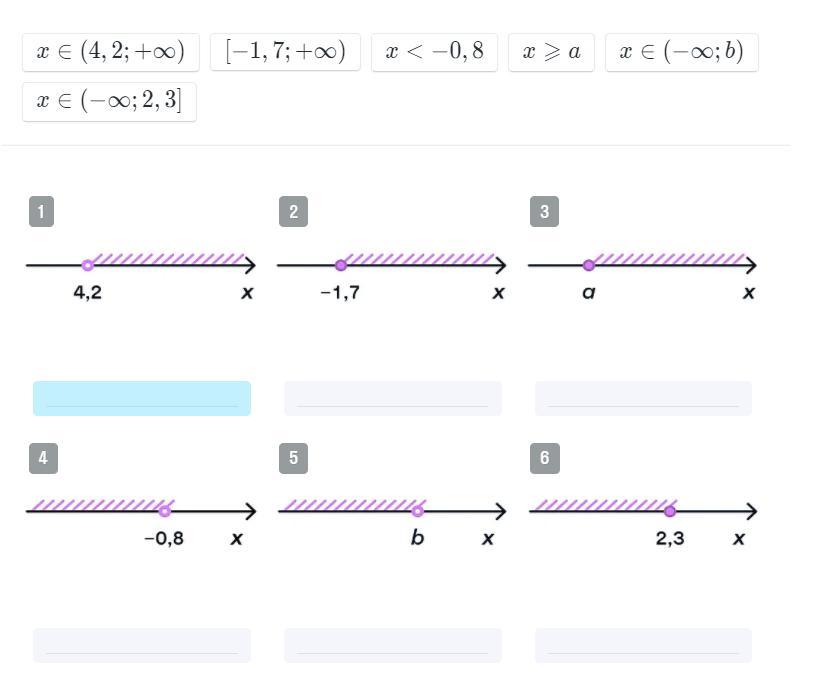Choose the x < −0,8 answer chip
Viewport: 822px width, 691px height.
click(434, 52)
